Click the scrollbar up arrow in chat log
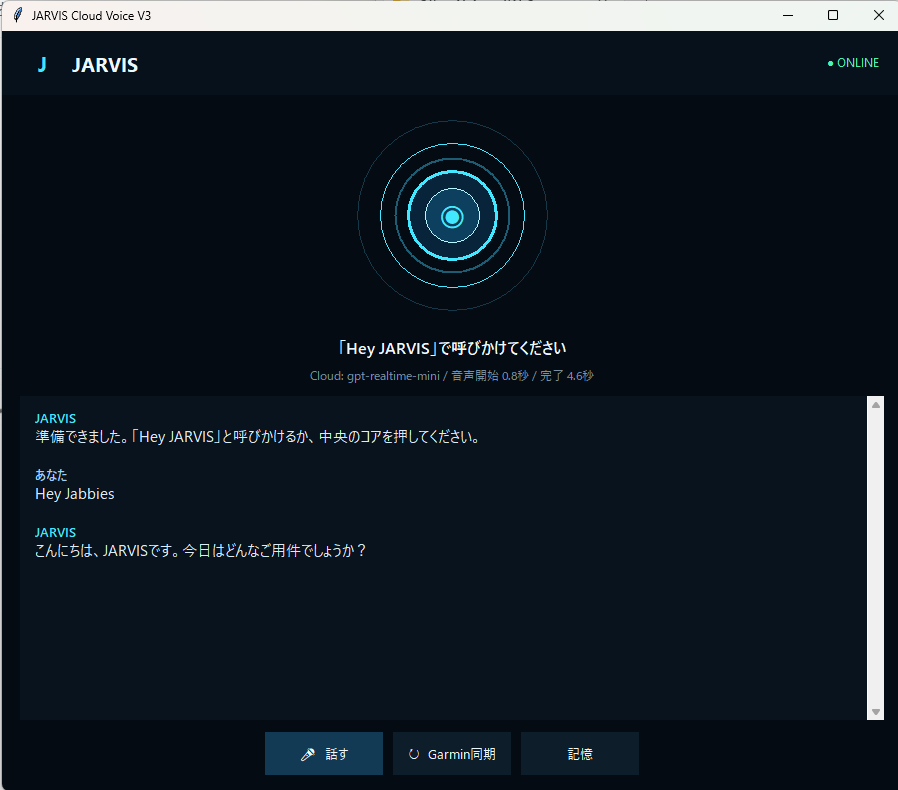This screenshot has width=898, height=790. (876, 404)
